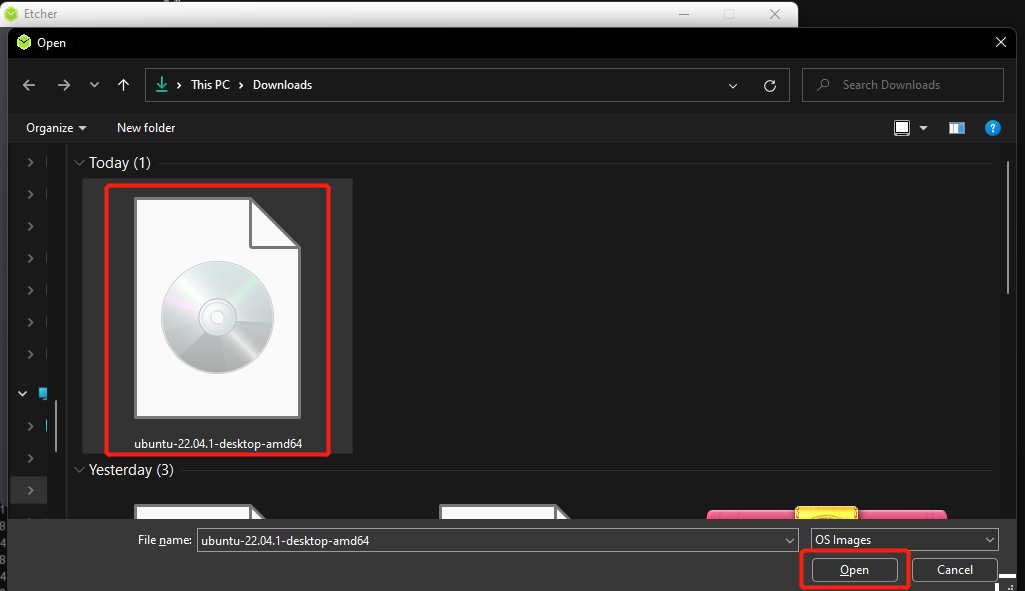The image size is (1025, 591).
Task: Refresh the Downloads folder view
Action: [770, 86]
